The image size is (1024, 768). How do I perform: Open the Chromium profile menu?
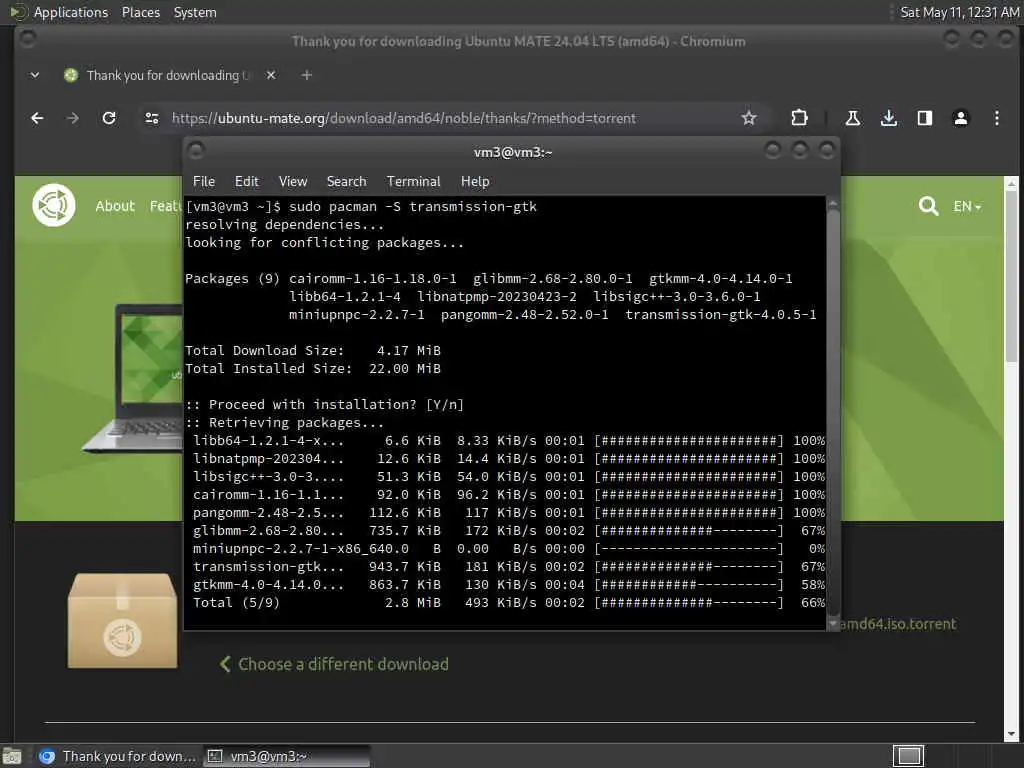961,118
